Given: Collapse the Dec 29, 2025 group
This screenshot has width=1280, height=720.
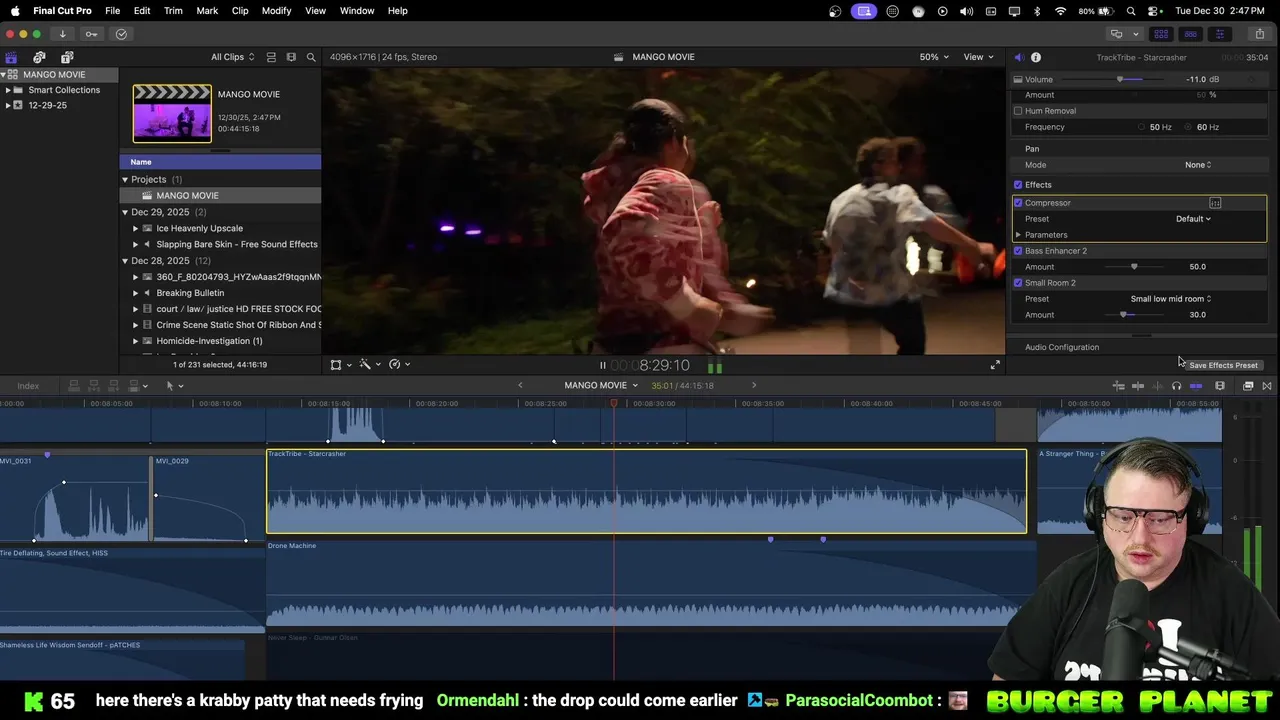Looking at the screenshot, I should click(x=125, y=212).
